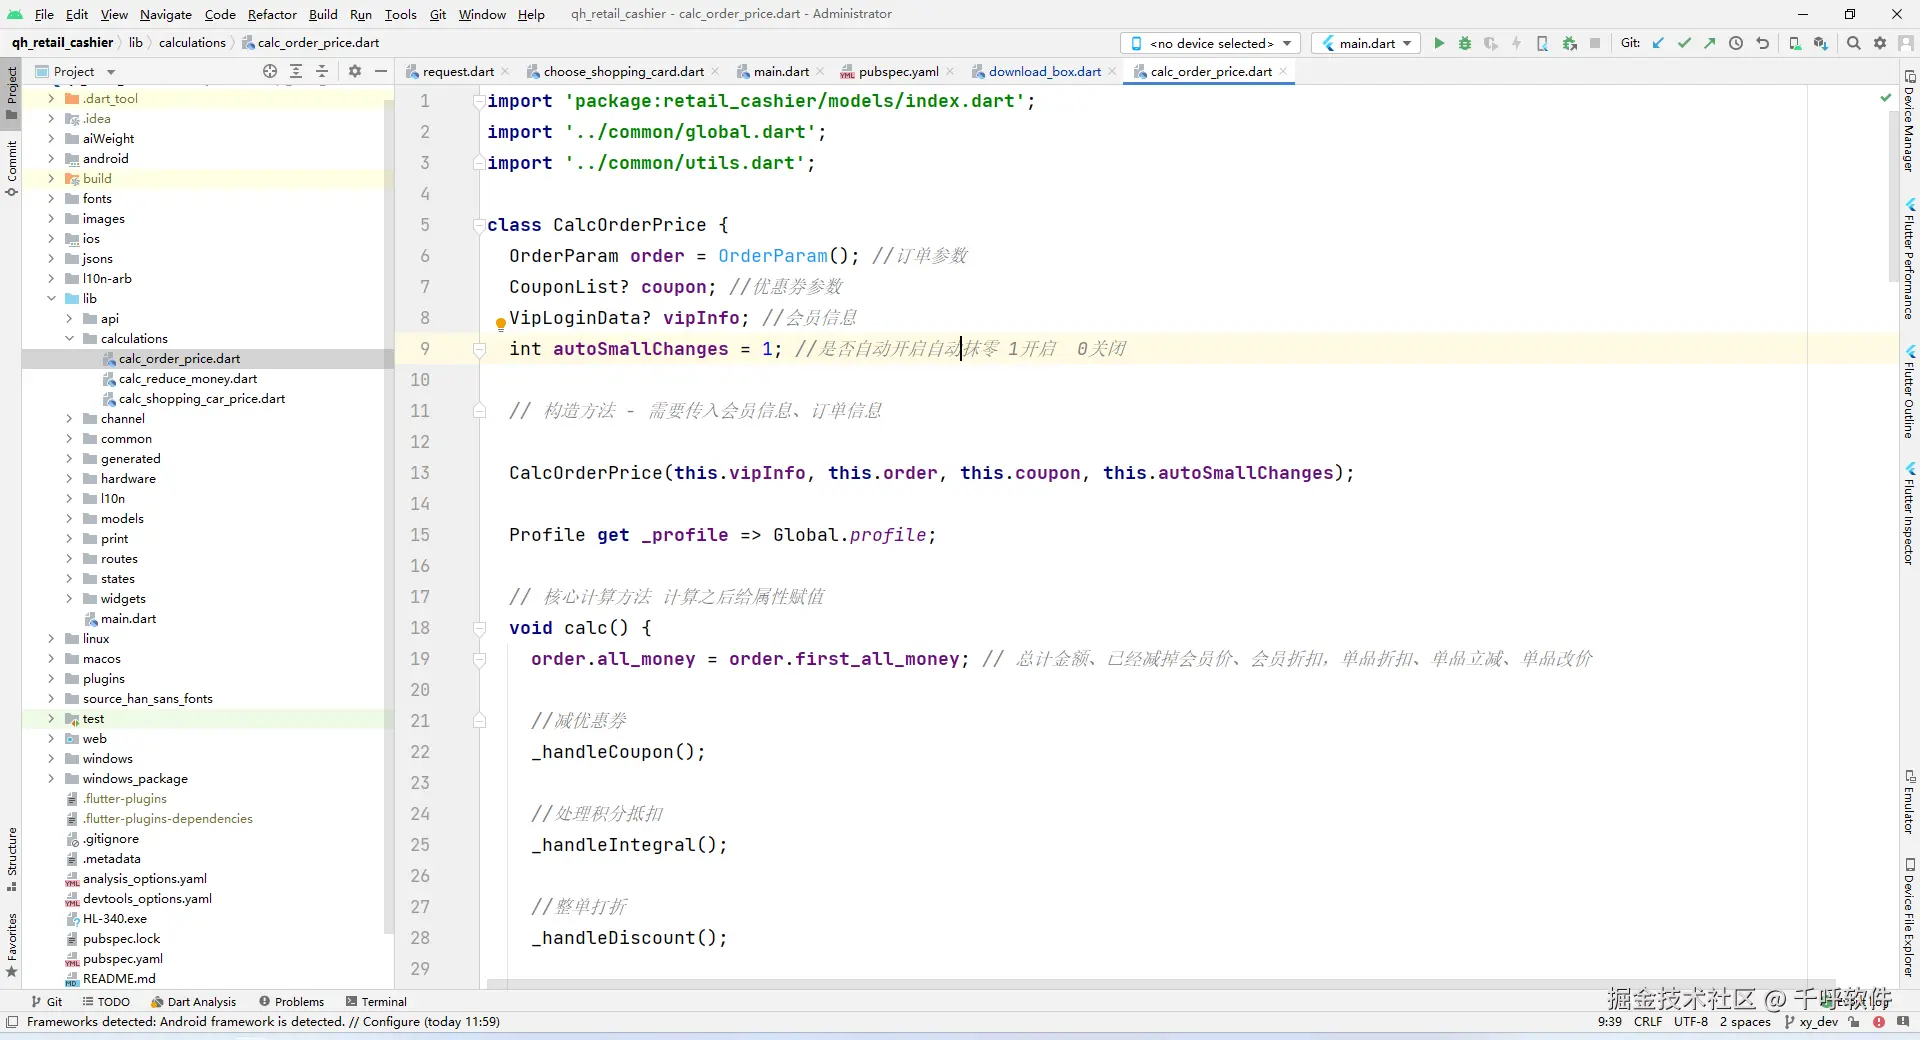Run the main.dart configuration
This screenshot has width=1920, height=1040.
[x=1439, y=43]
